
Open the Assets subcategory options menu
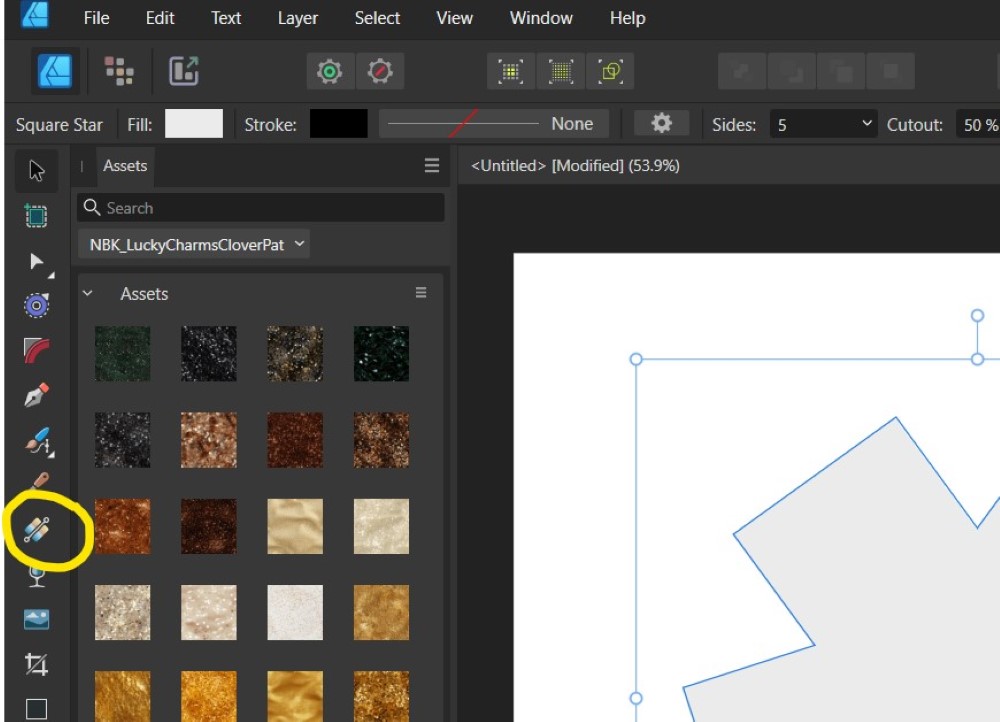(421, 293)
